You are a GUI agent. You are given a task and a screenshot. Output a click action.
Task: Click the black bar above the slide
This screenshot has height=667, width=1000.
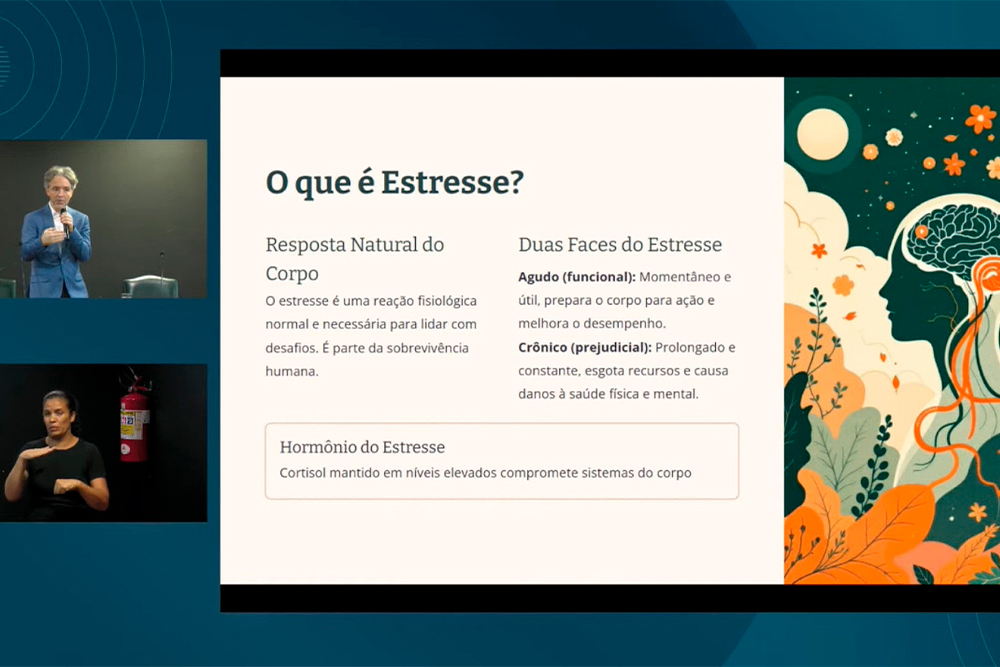point(610,63)
